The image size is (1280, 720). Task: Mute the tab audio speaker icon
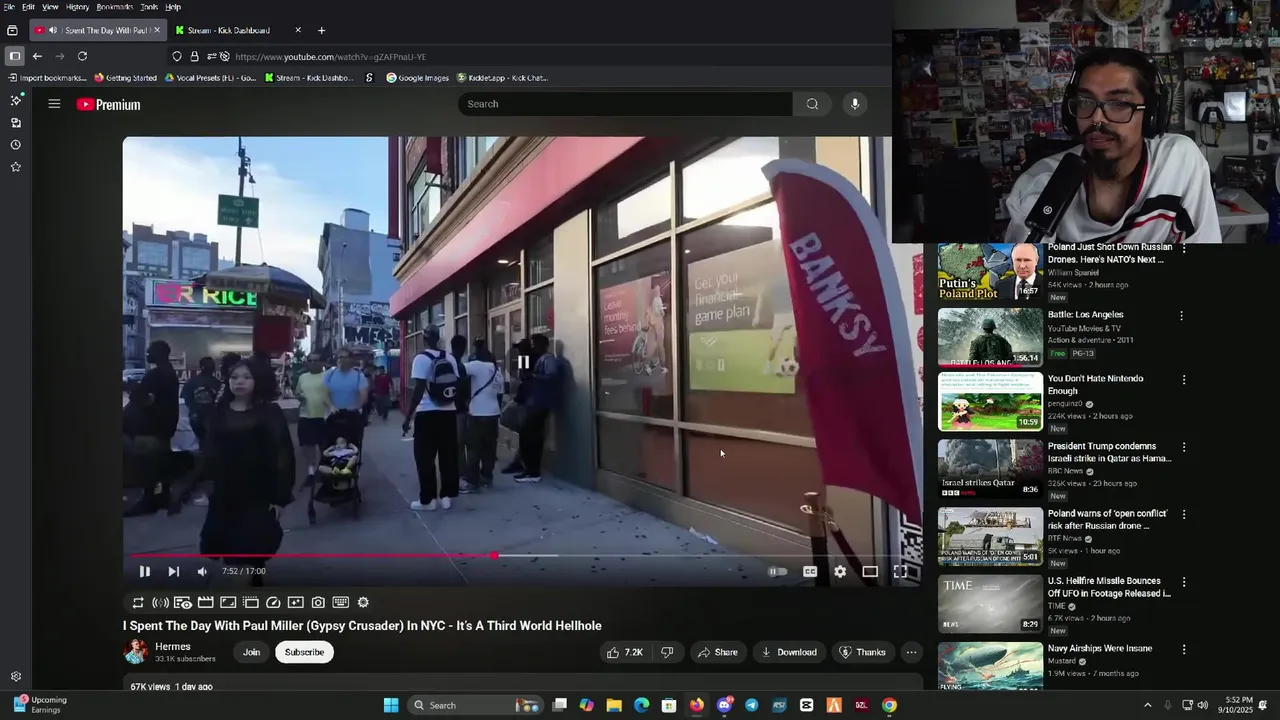click(53, 30)
